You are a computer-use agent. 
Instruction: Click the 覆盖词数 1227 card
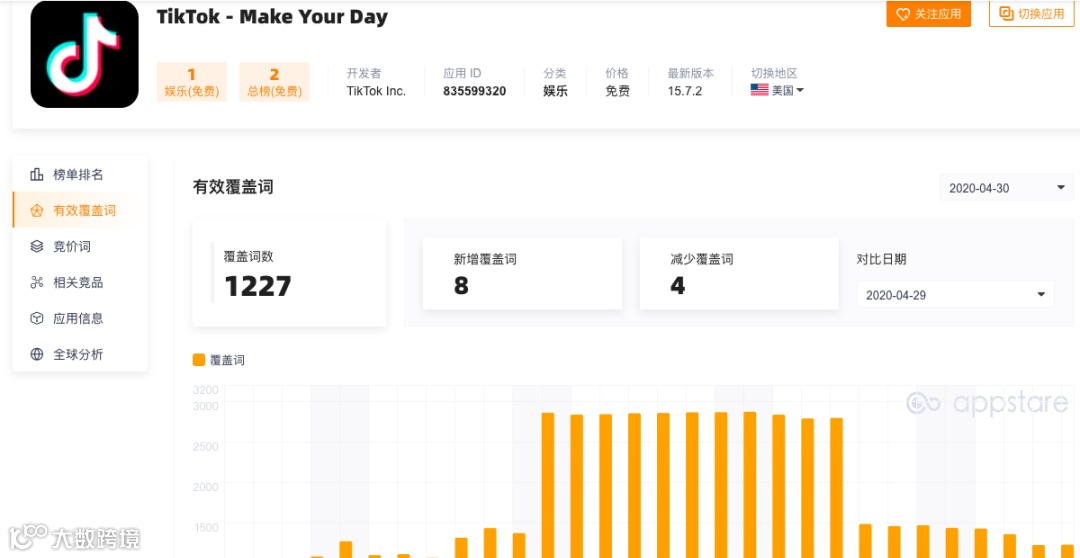pos(289,273)
